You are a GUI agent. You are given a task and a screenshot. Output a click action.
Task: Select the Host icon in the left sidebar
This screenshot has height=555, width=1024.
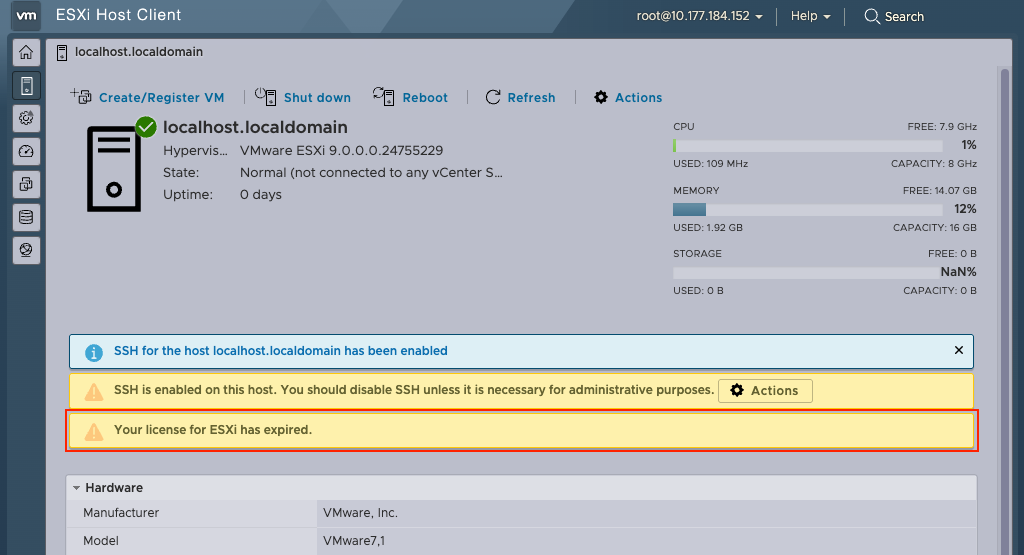click(26, 85)
